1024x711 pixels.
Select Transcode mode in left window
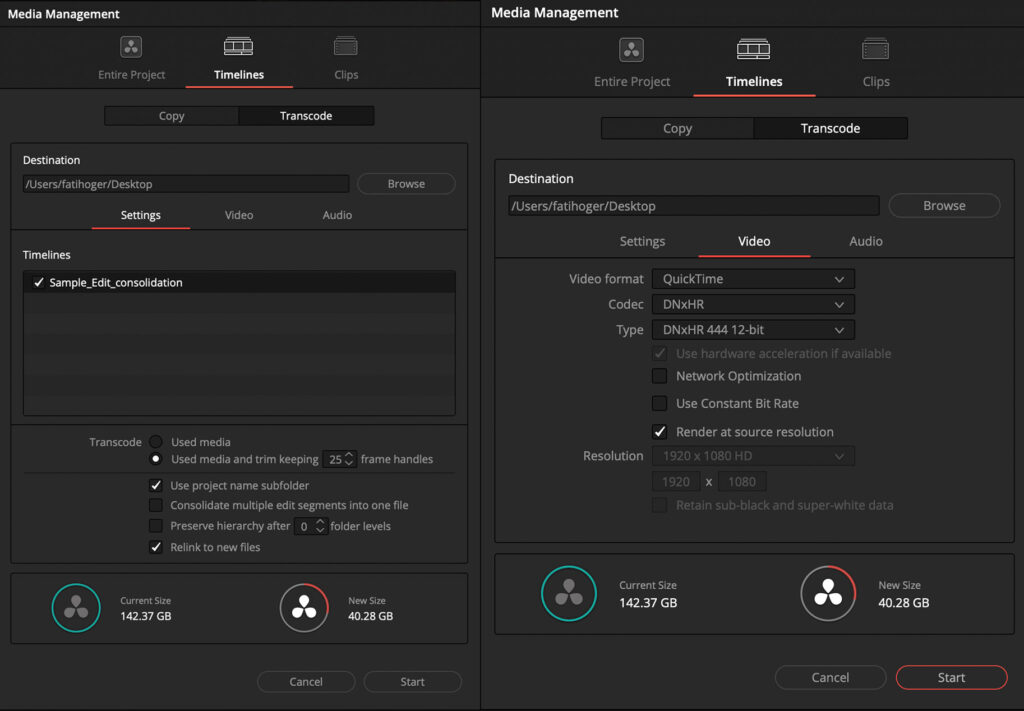pyautogui.click(x=306, y=116)
